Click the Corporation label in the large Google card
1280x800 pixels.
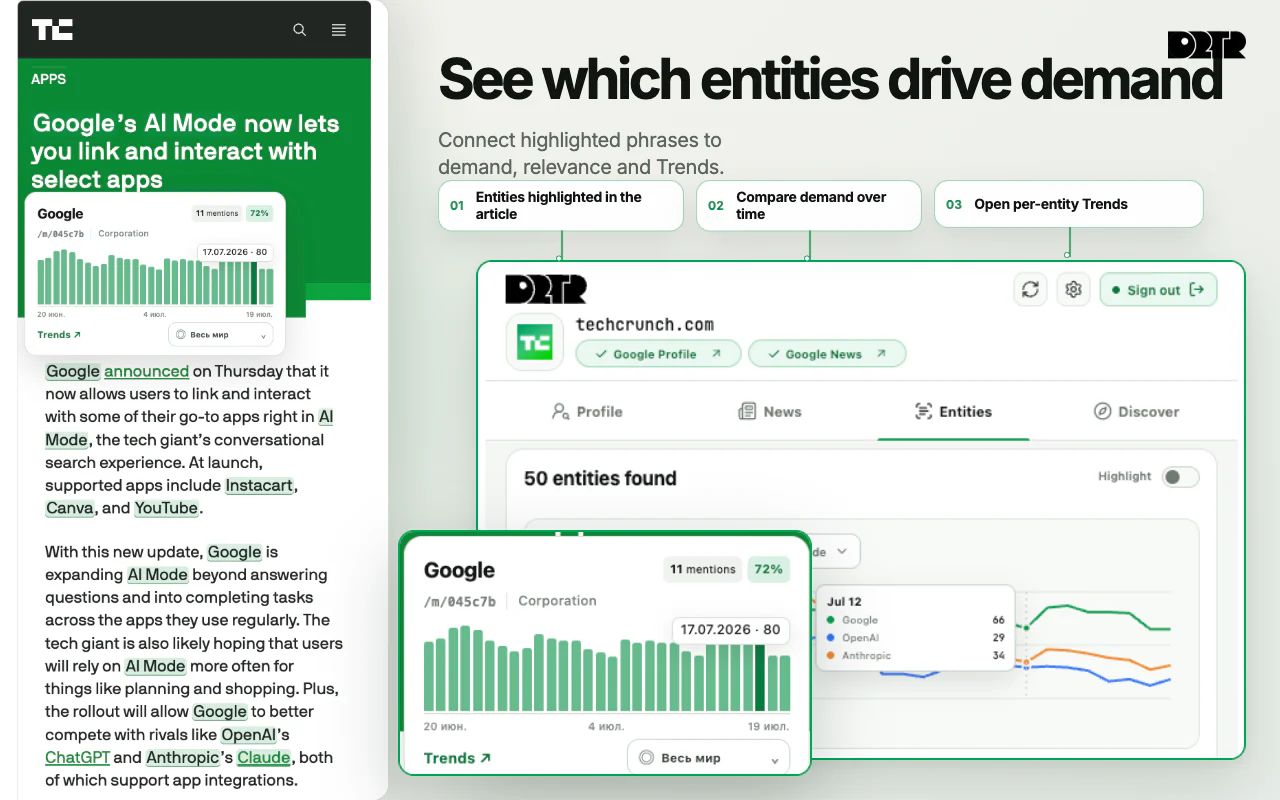[557, 601]
